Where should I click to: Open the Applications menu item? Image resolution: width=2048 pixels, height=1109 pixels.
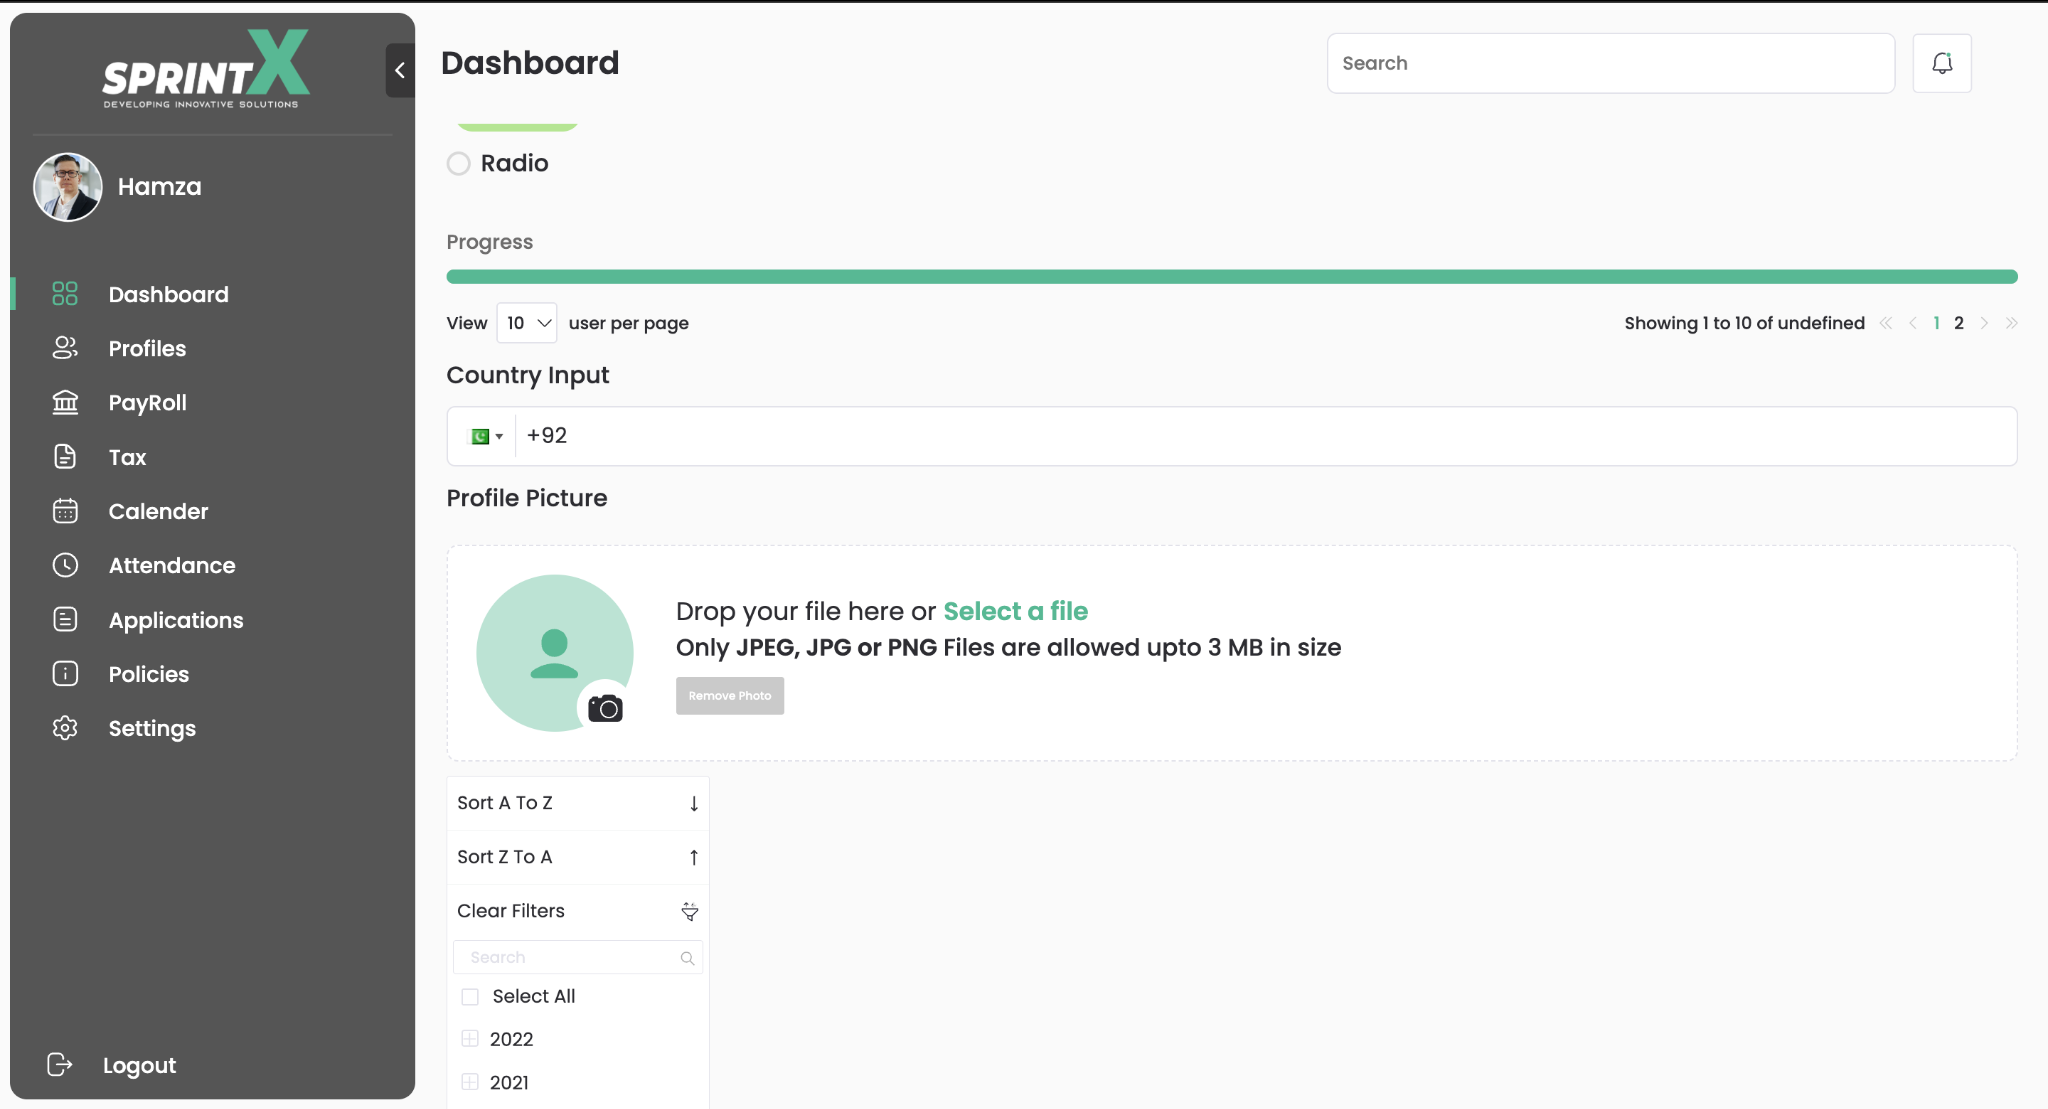(176, 620)
